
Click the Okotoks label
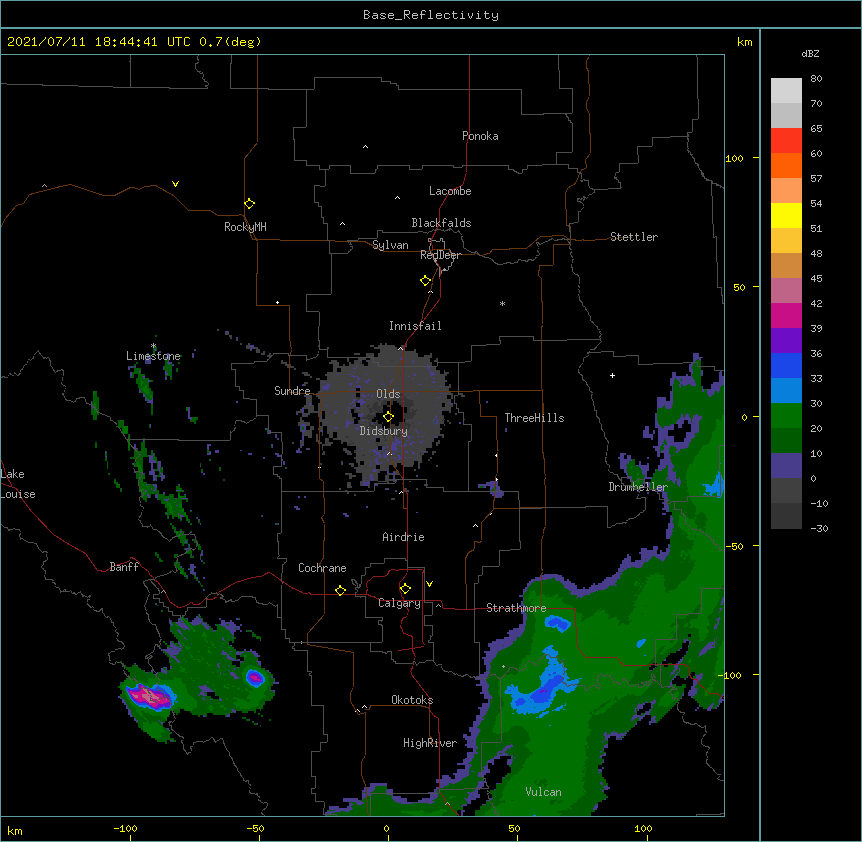[x=412, y=700]
